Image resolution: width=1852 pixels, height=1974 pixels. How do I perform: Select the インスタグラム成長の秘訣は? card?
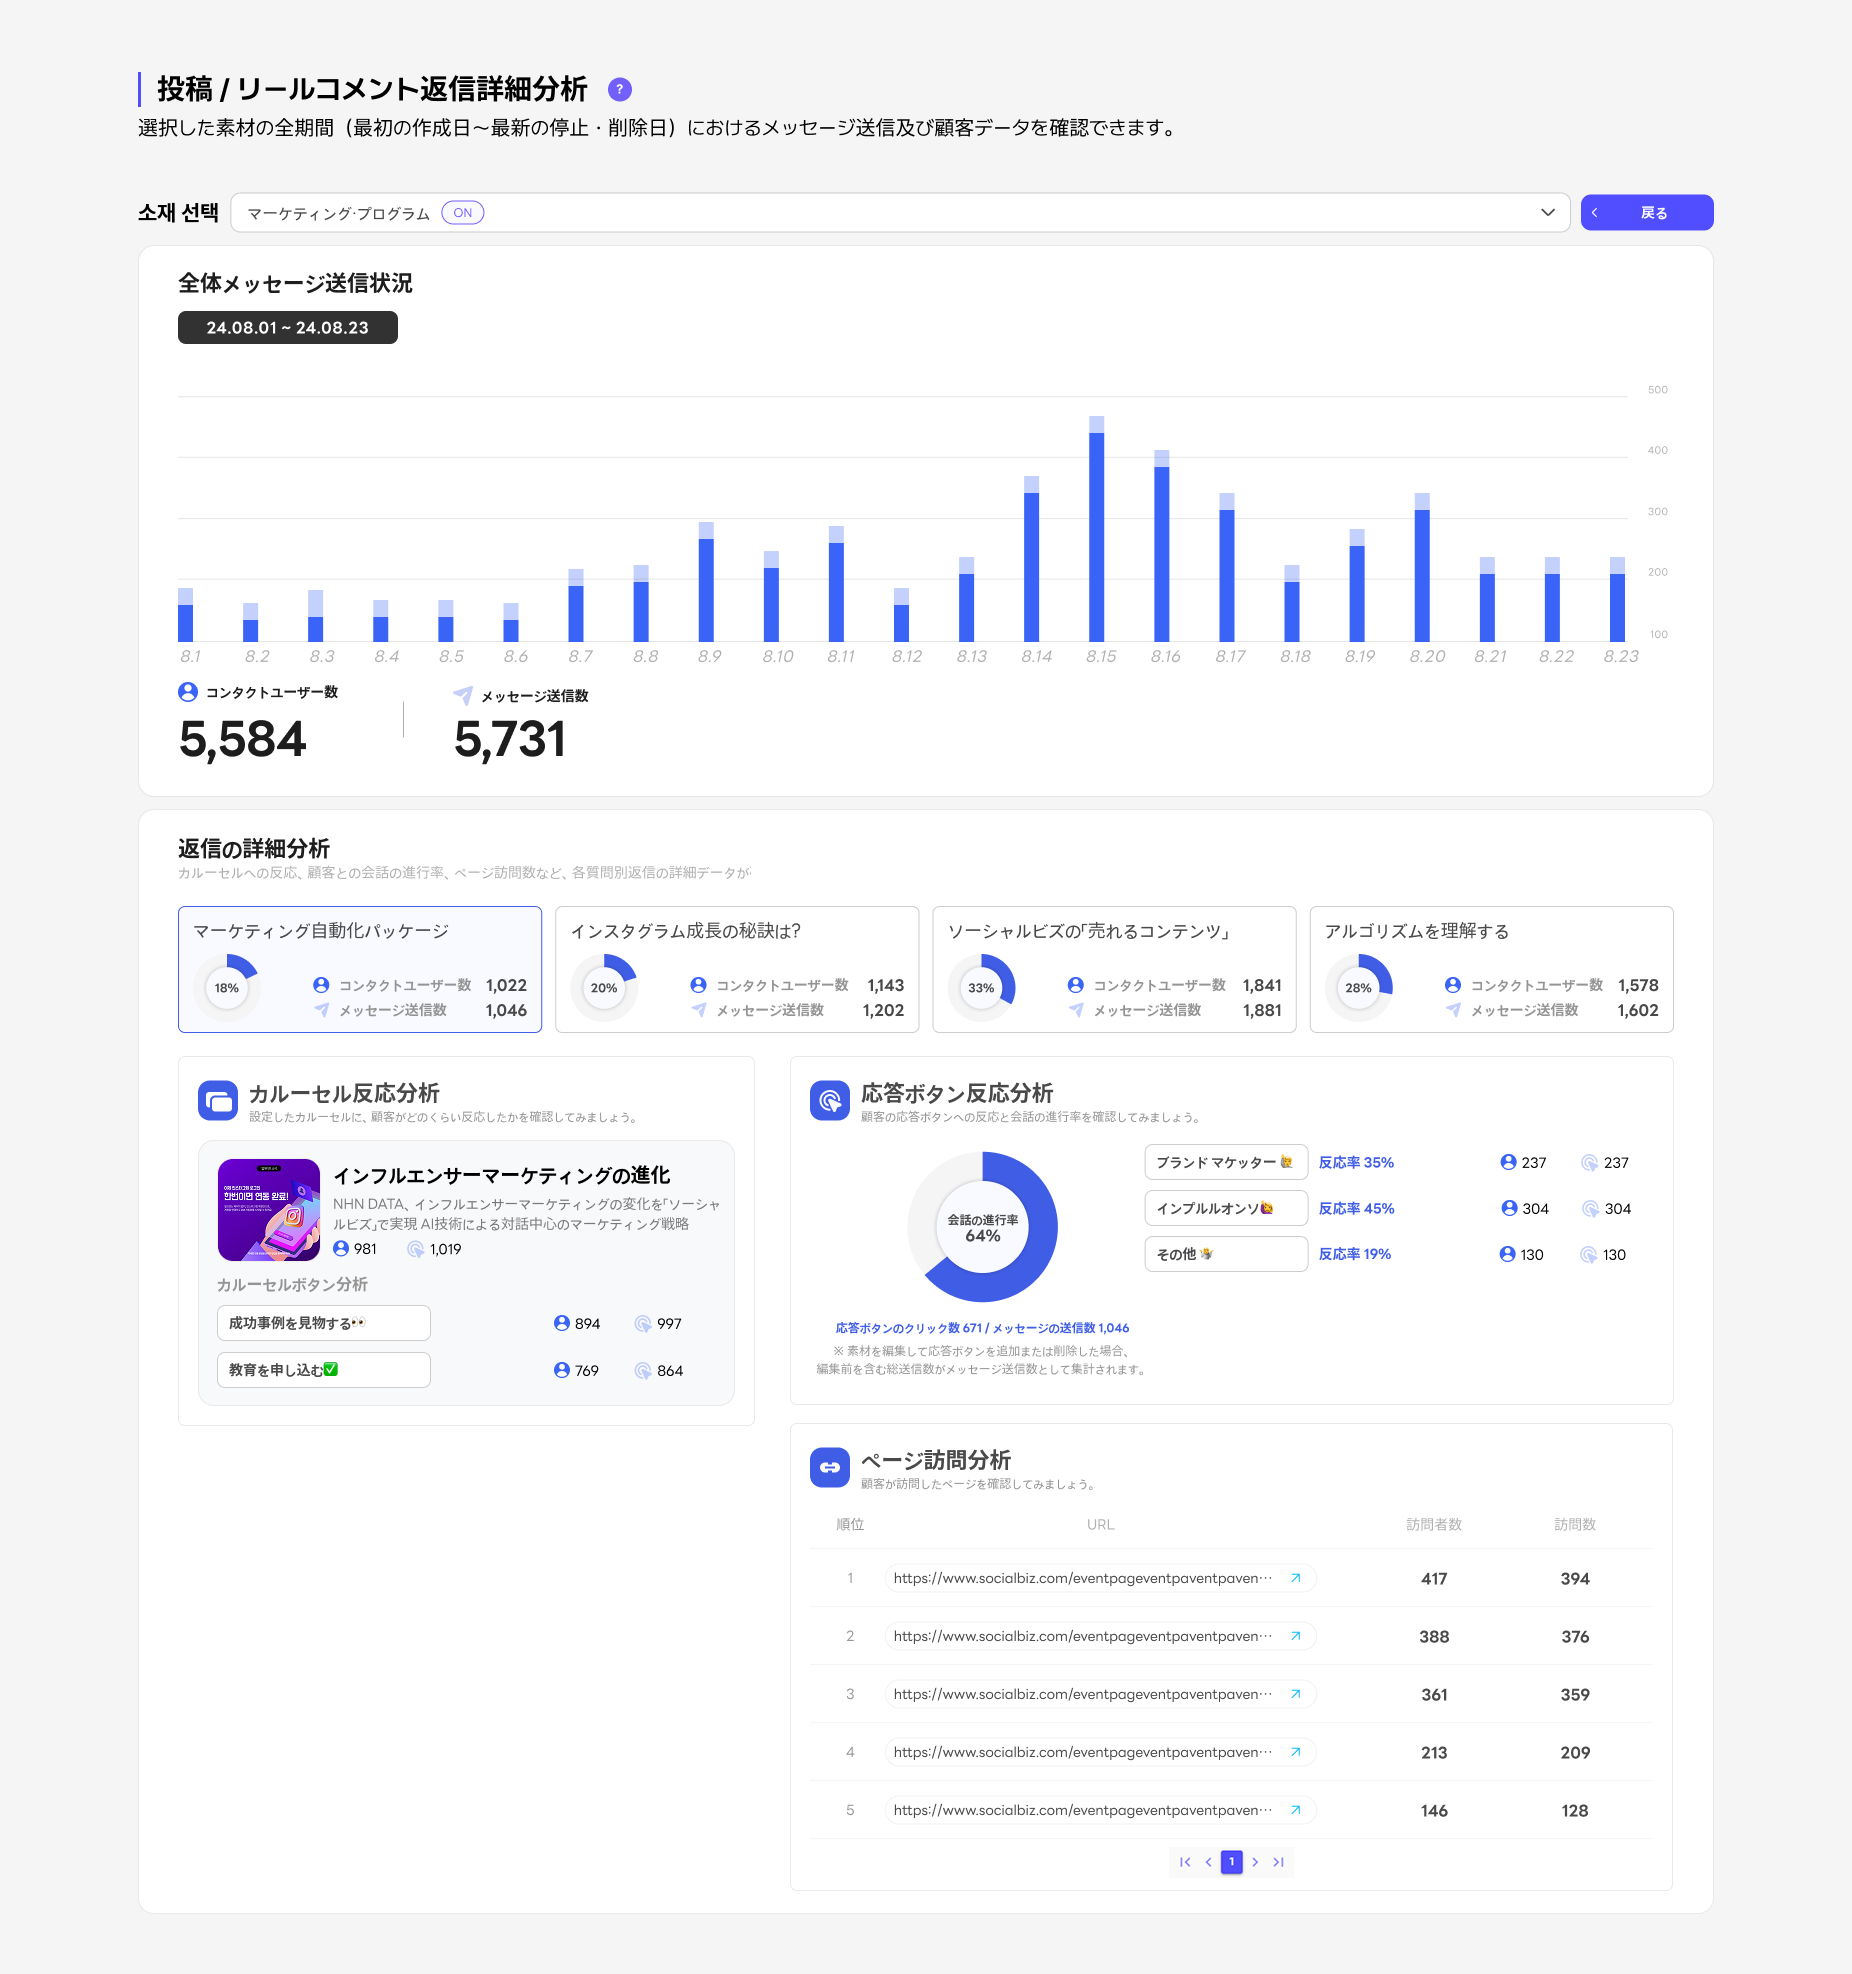point(737,969)
